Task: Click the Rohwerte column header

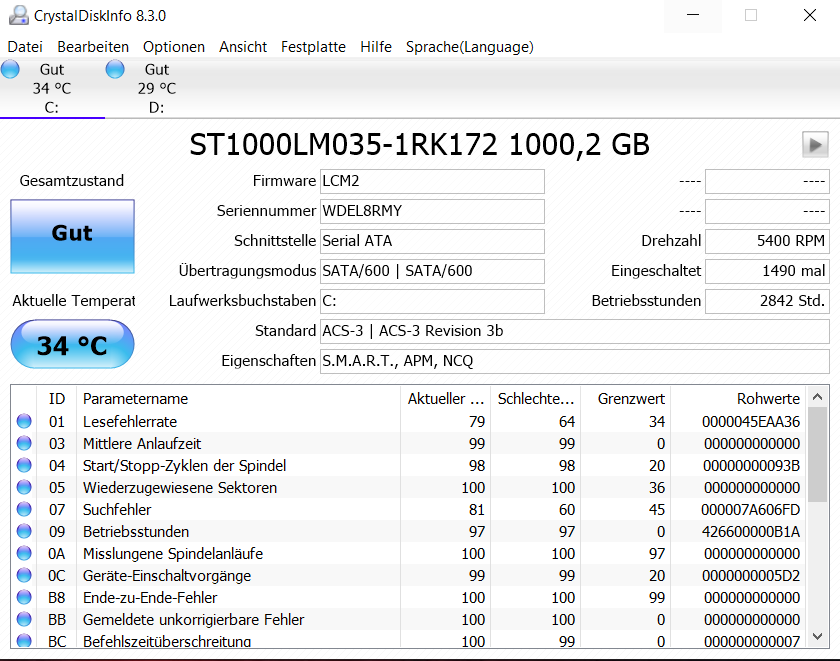Action: [x=738, y=399]
